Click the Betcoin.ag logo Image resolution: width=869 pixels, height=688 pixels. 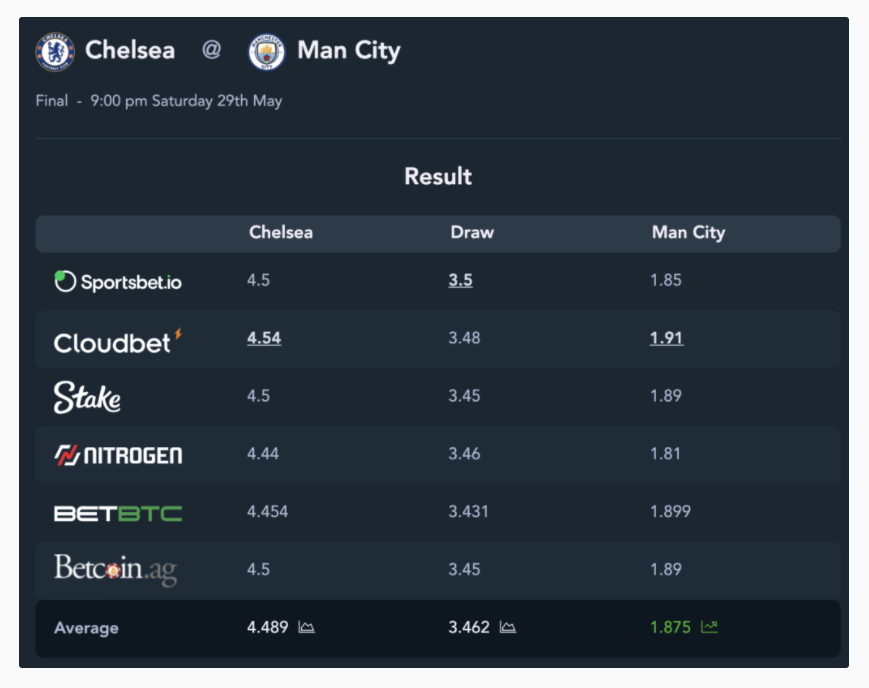pos(115,569)
